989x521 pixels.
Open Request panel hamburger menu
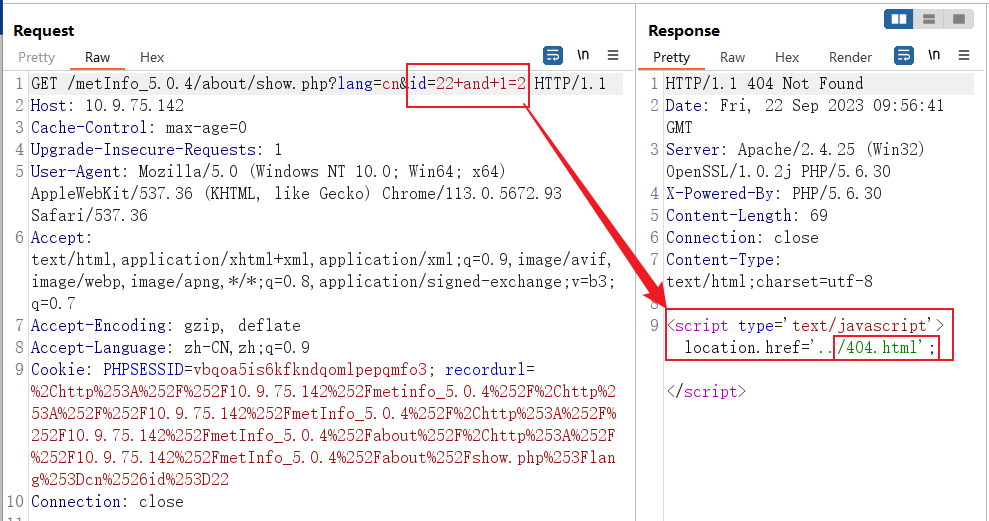tap(612, 56)
